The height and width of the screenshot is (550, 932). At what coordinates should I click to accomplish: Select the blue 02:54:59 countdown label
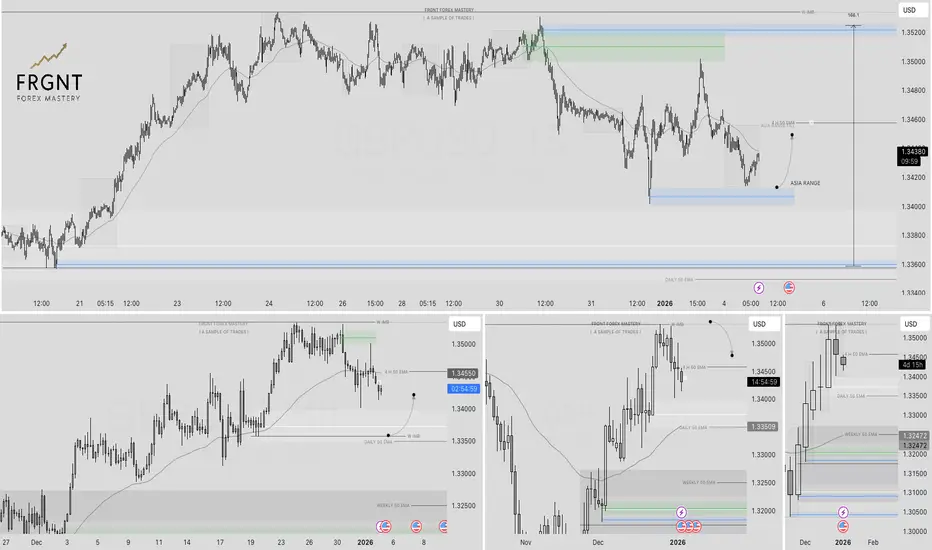tap(462, 389)
